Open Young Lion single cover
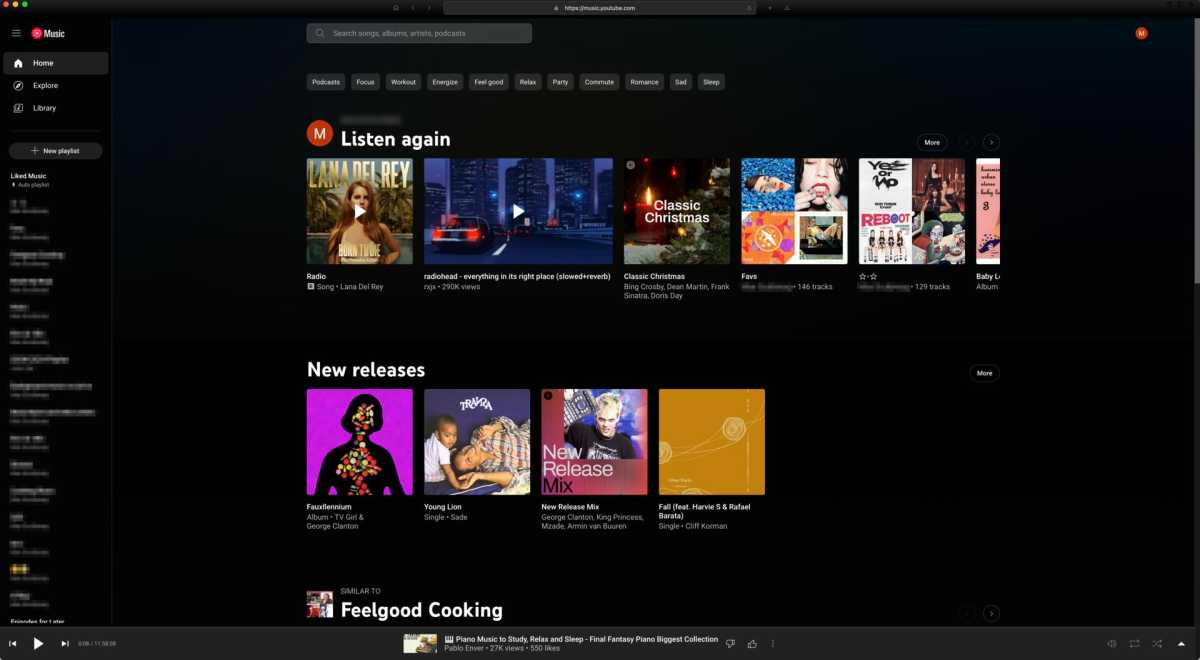Image resolution: width=1200 pixels, height=660 pixels. 477,442
